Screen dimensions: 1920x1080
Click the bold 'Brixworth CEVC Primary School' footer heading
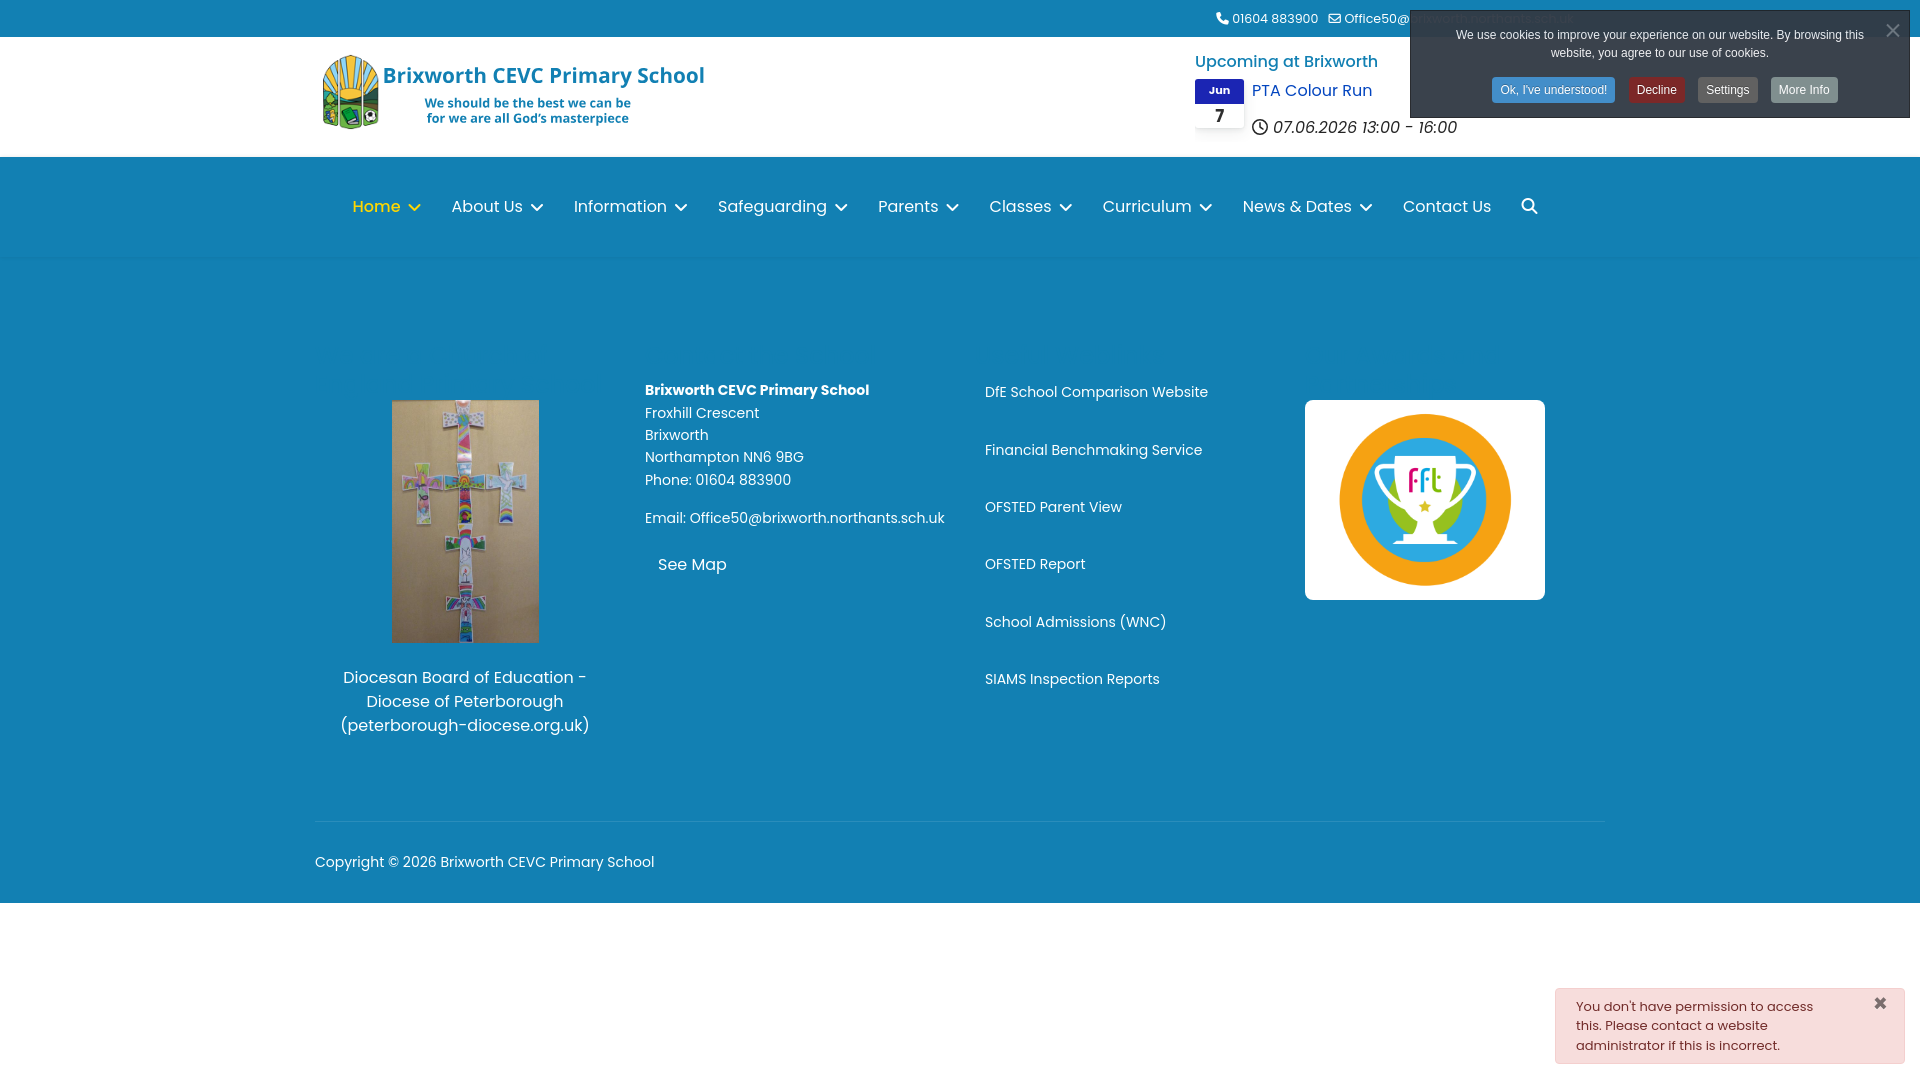757,390
